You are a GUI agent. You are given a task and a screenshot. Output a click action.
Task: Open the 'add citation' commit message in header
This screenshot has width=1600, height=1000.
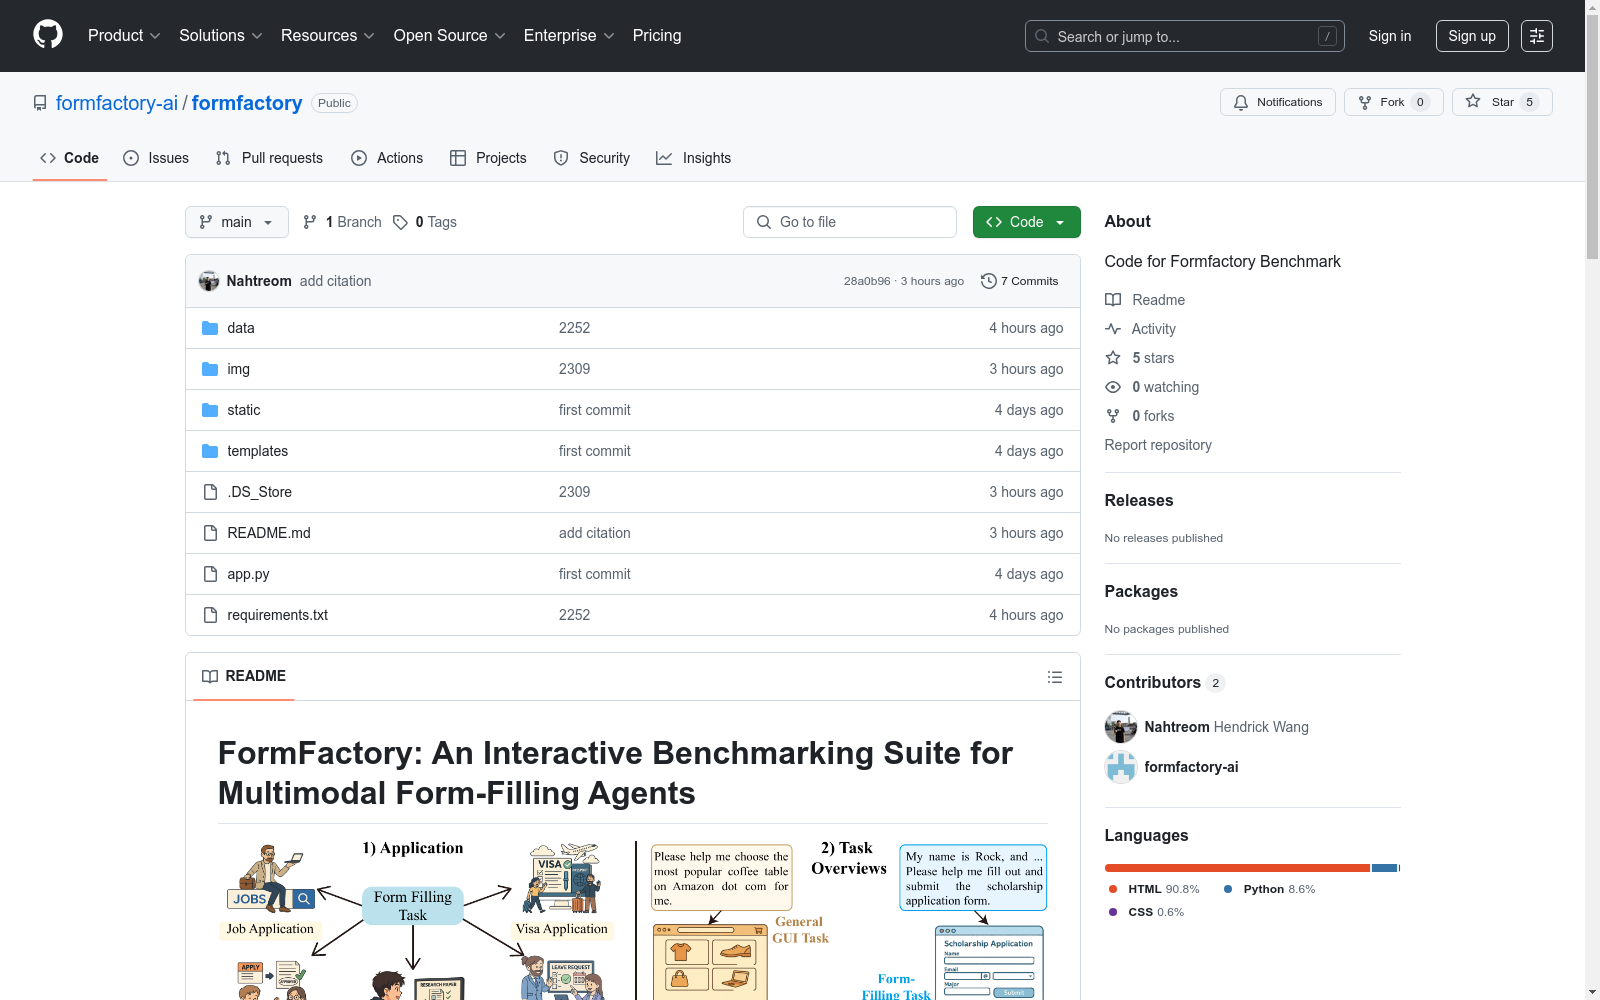(x=335, y=281)
